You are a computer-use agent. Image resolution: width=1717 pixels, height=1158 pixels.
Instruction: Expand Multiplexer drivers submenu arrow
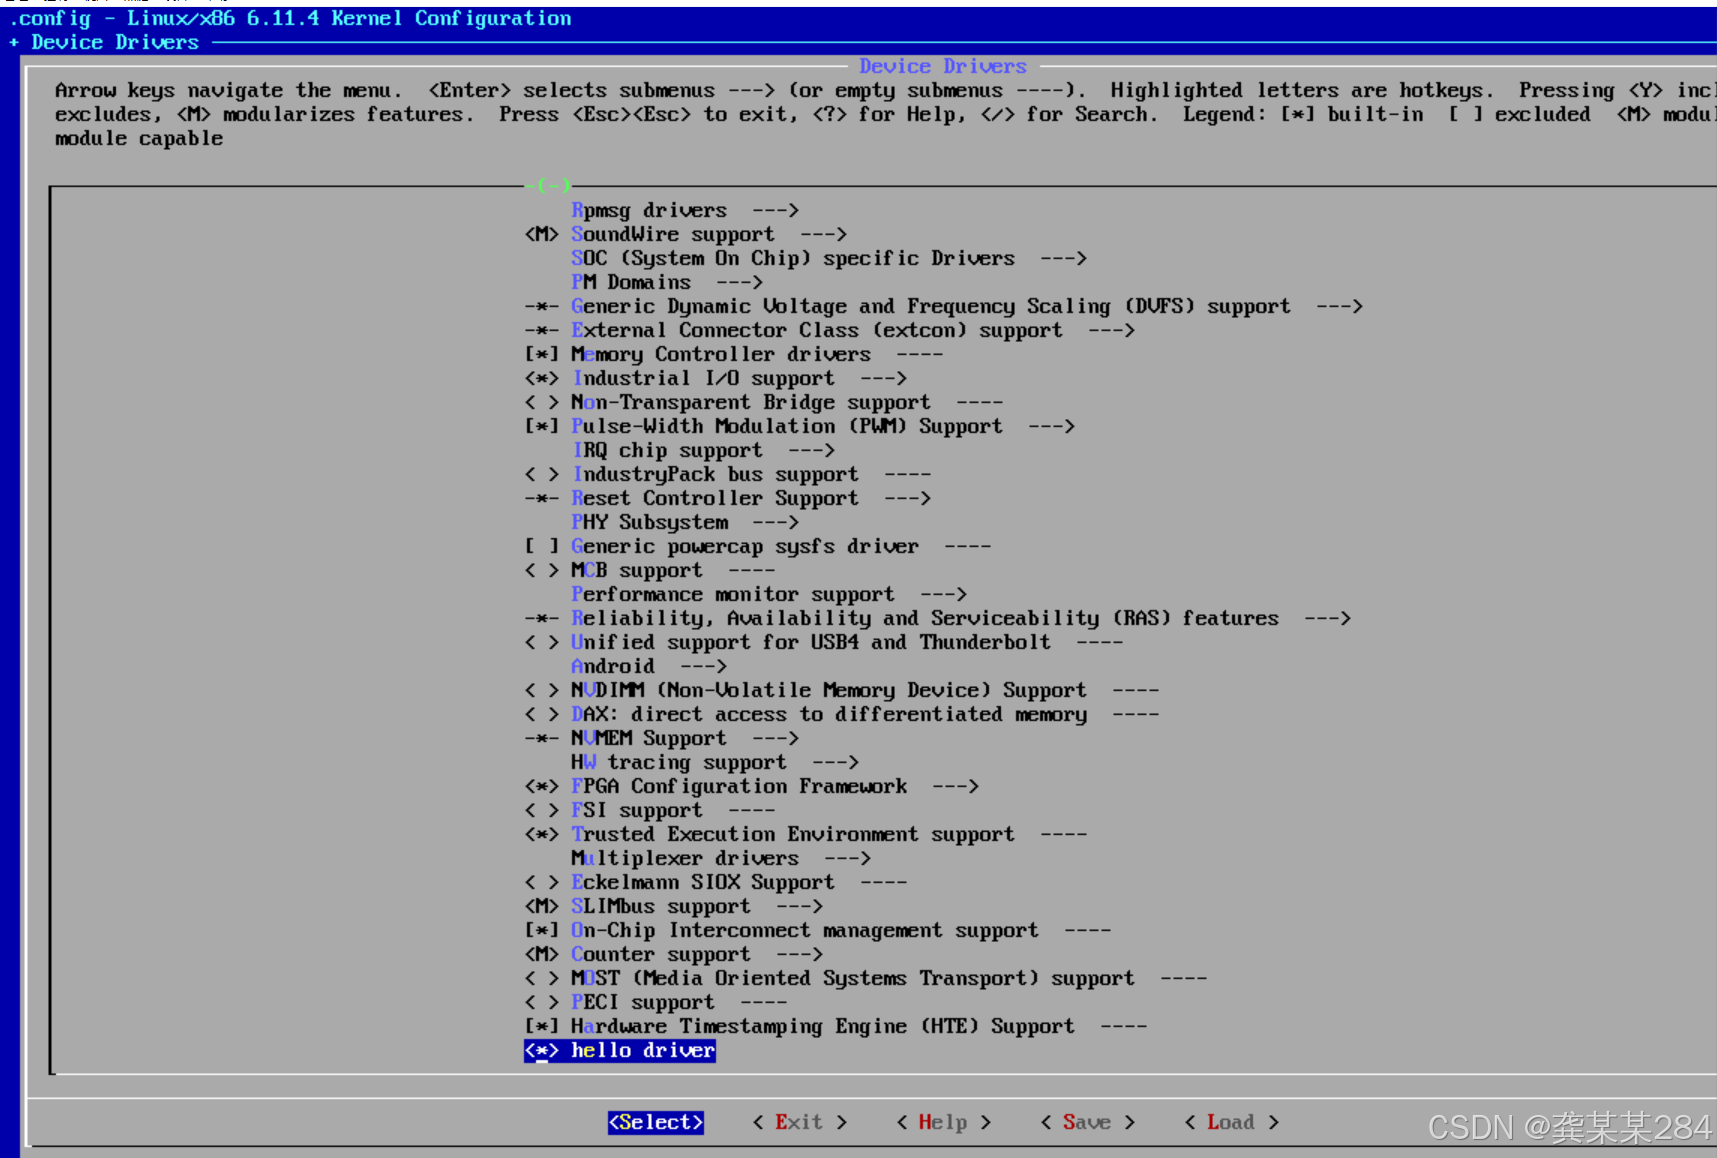coord(847,858)
